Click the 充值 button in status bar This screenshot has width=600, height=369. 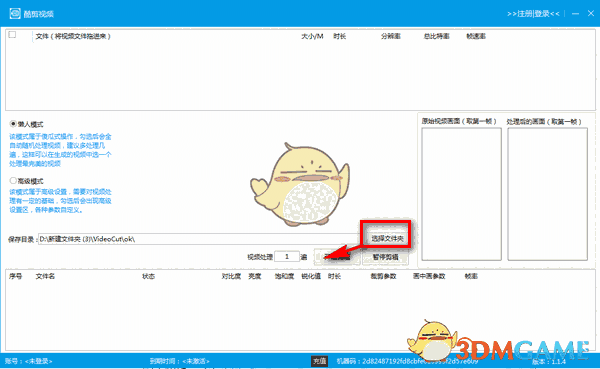tap(320, 361)
